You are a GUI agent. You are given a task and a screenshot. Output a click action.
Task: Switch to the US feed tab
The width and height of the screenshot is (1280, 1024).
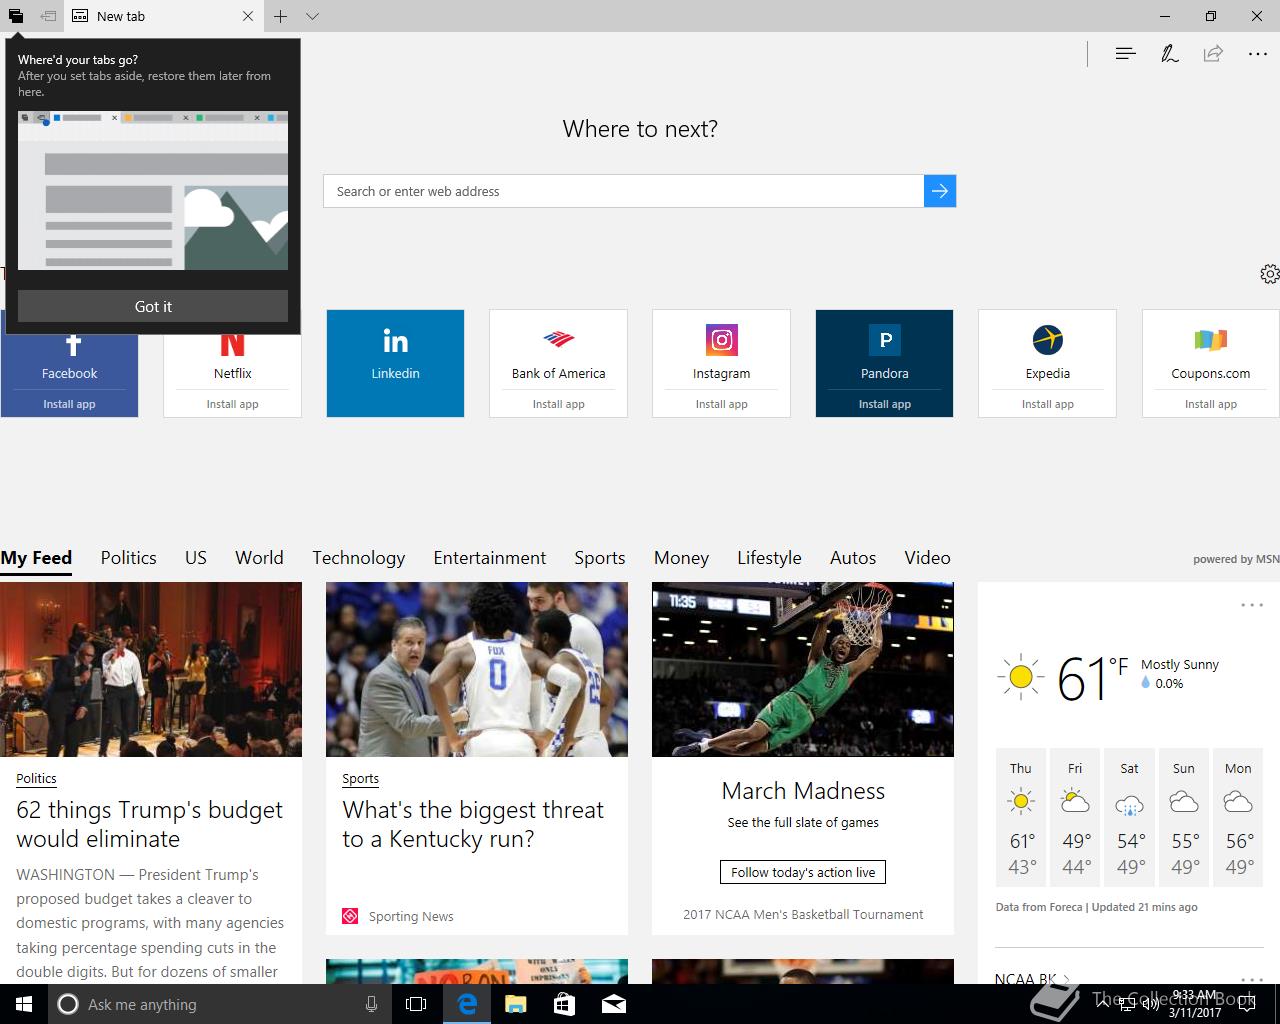[196, 558]
